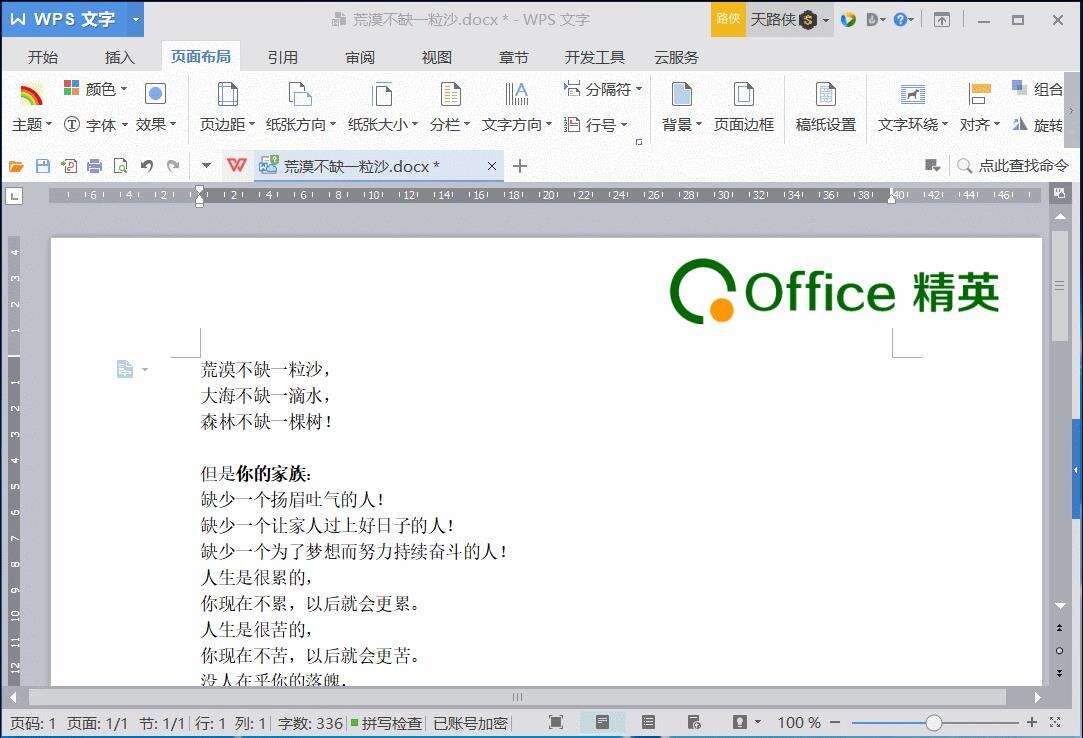
Task: Expand the quick access toolbar customize arrow
Action: 206,166
